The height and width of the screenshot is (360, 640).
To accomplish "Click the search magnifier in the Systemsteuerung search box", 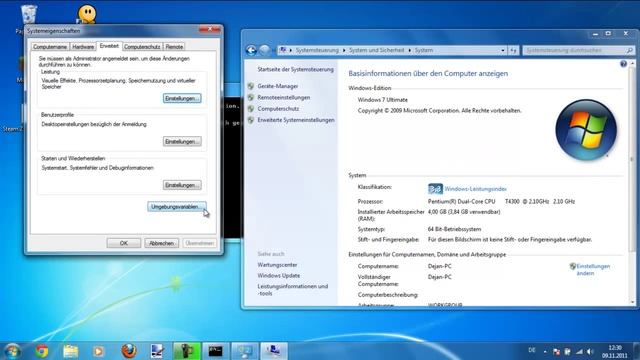I will (629, 50).
